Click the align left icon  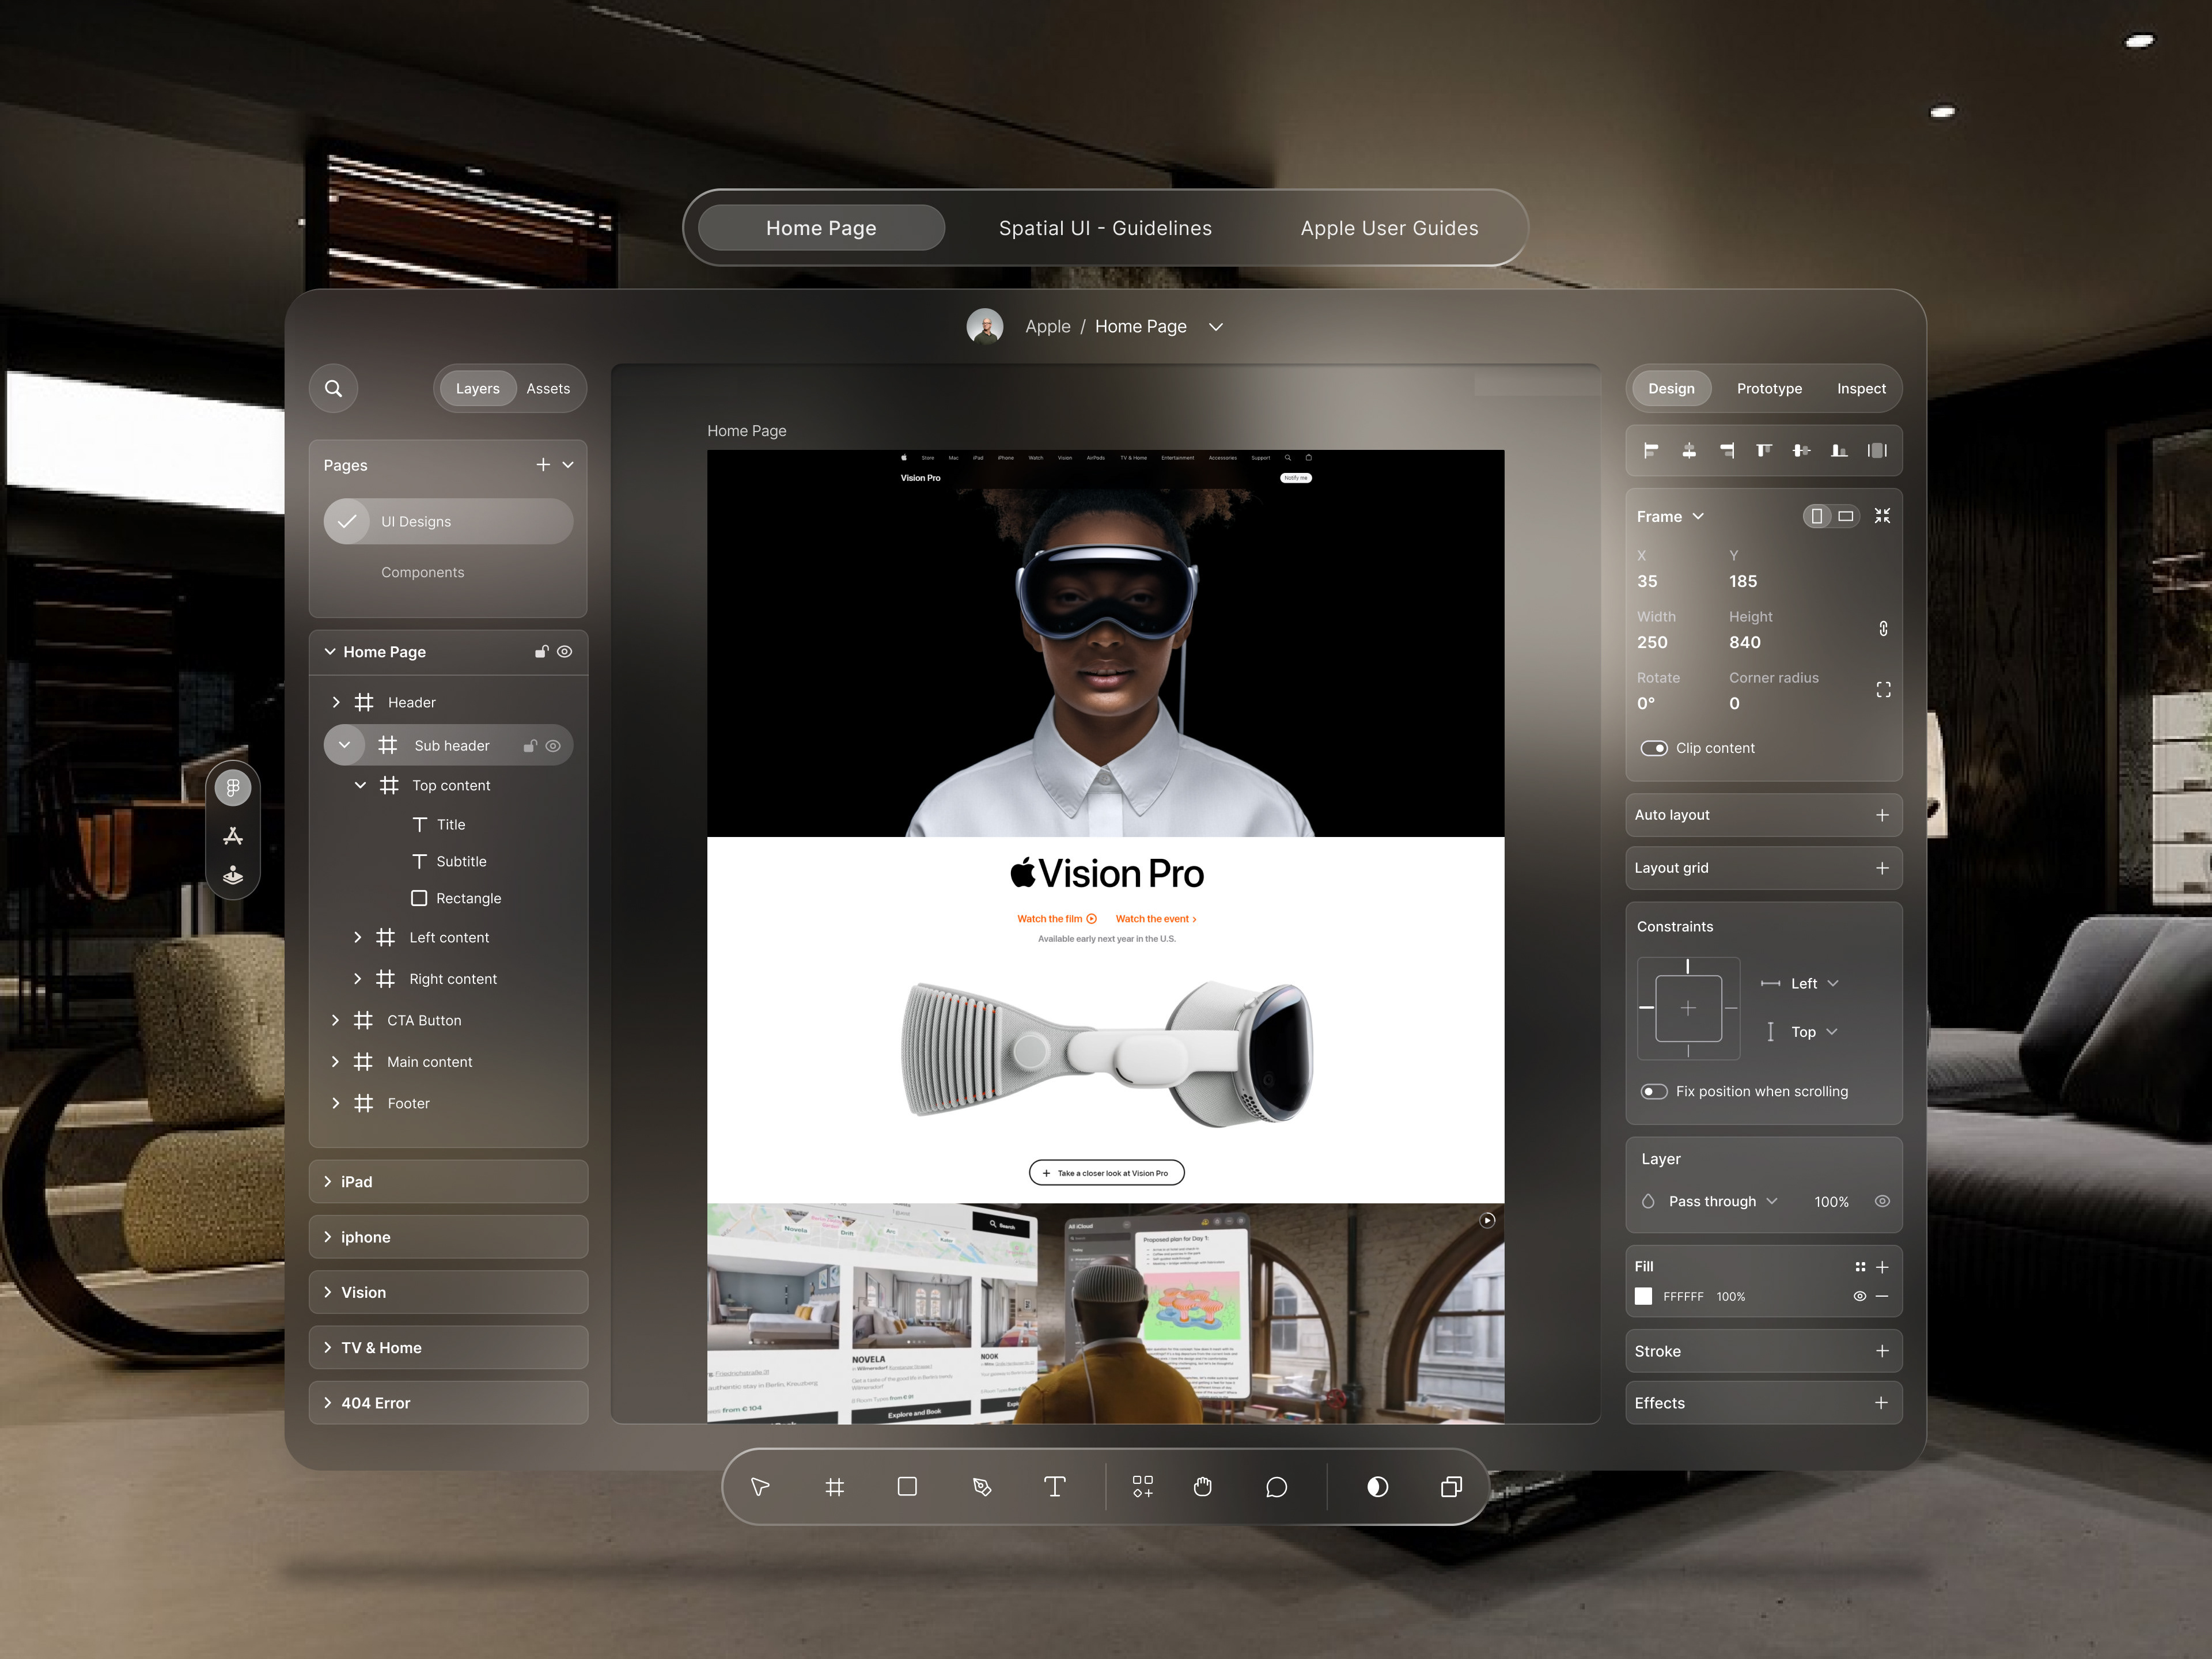(x=1651, y=451)
